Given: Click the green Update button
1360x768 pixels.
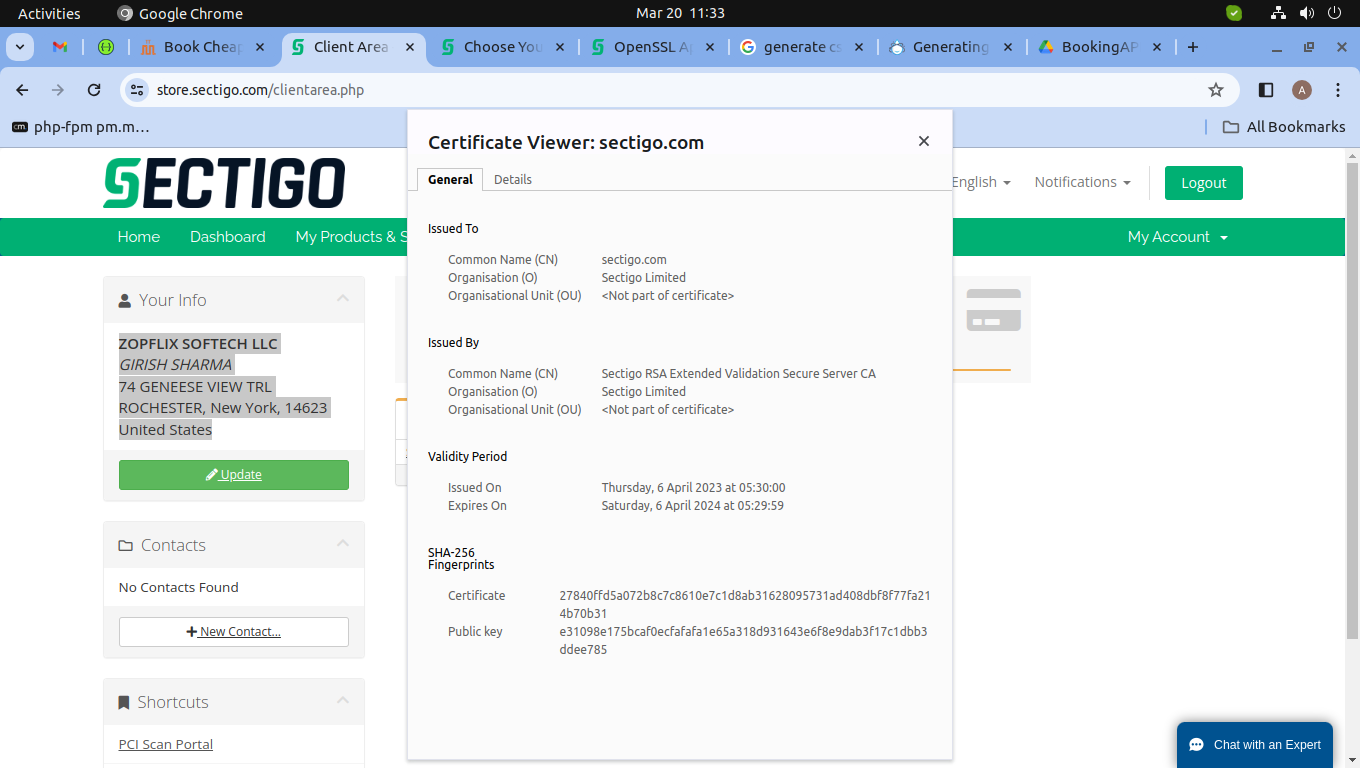Looking at the screenshot, I should [x=234, y=475].
